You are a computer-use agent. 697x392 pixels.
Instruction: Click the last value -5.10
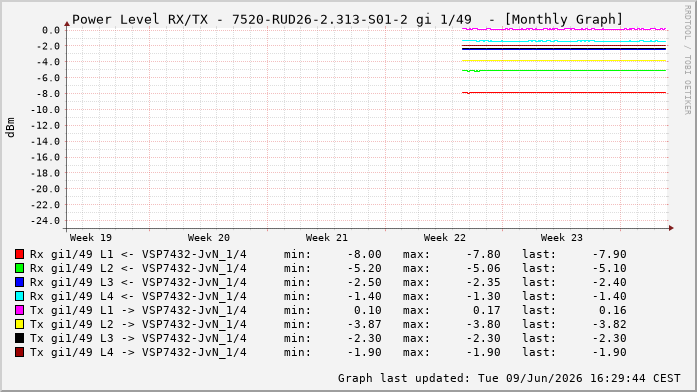point(609,268)
